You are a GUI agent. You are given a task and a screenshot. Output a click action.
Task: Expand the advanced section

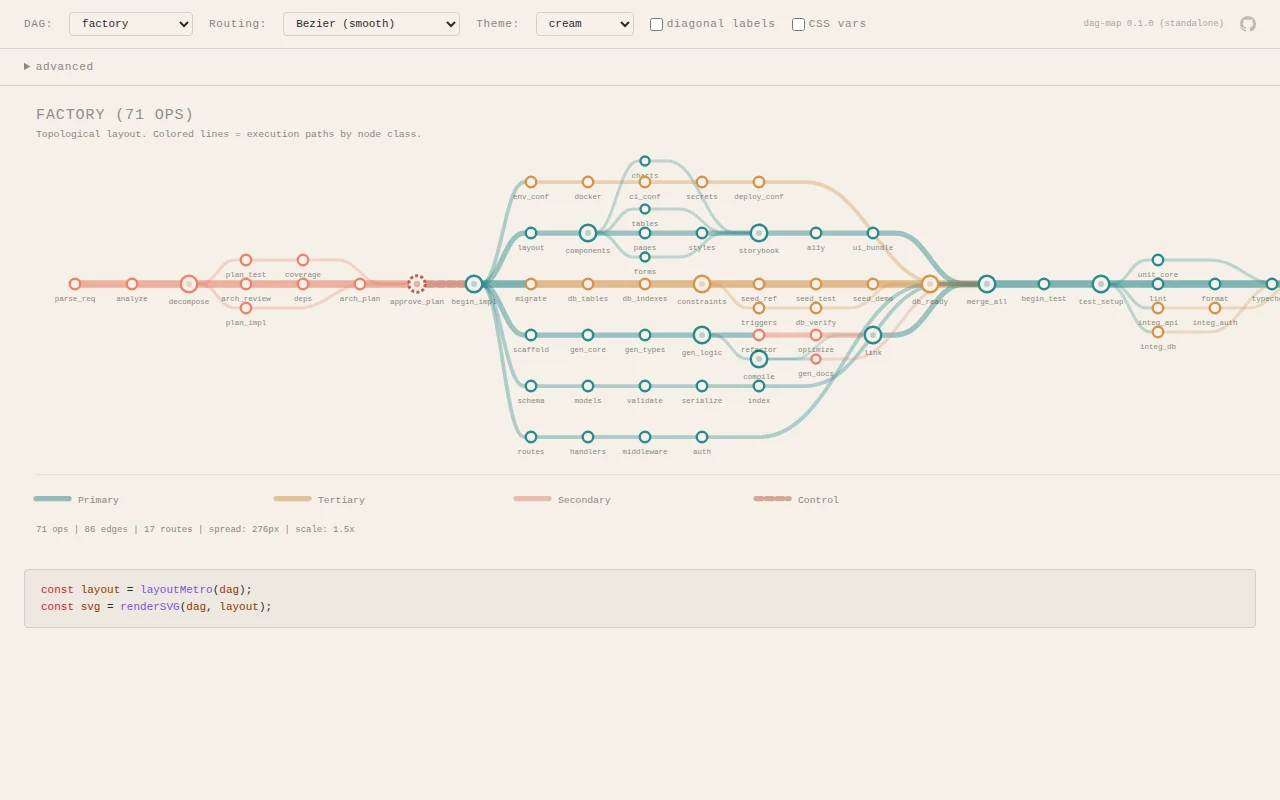[59, 67]
